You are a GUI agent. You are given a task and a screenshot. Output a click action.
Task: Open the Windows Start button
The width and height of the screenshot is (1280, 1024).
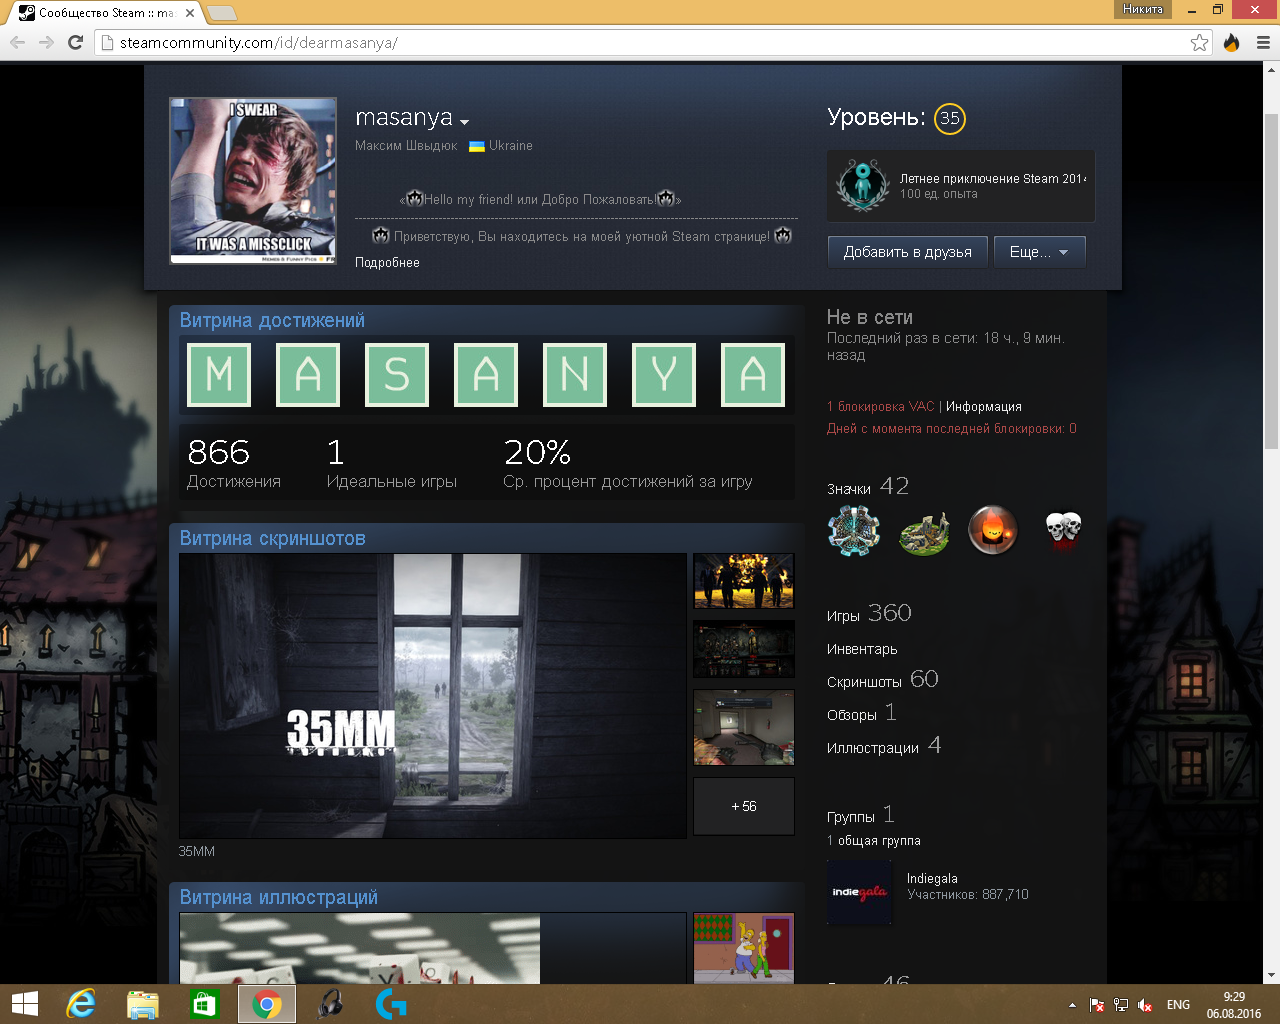24,1004
